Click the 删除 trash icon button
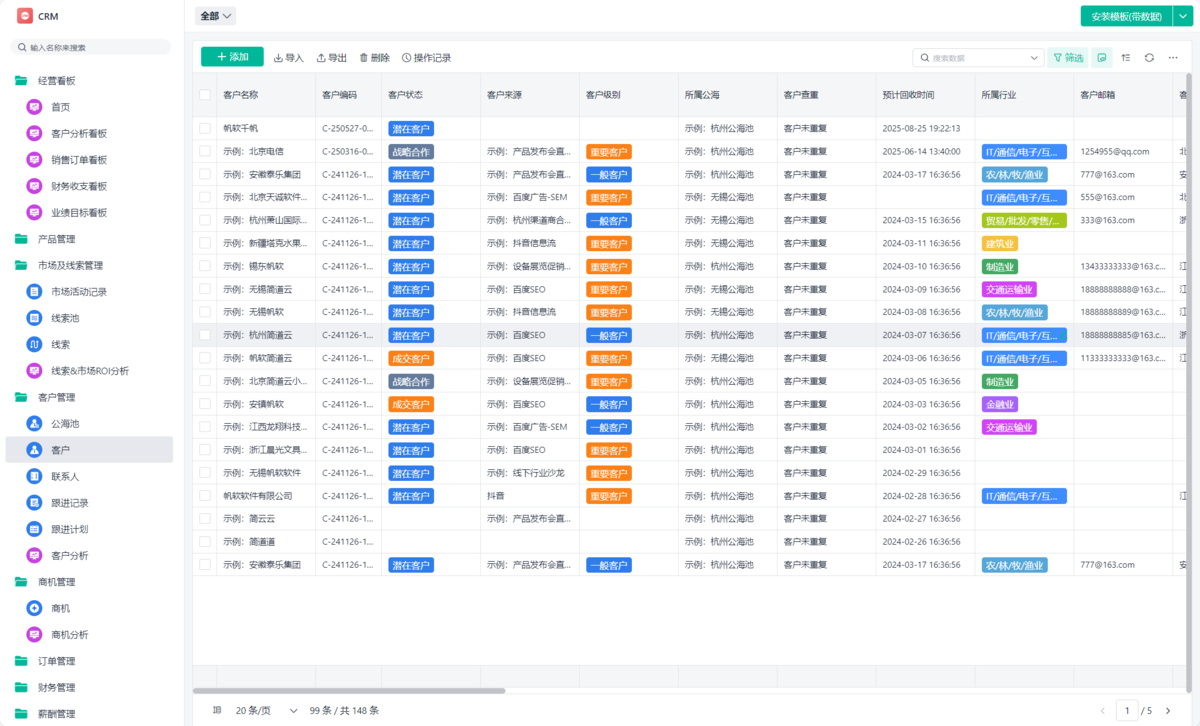 [374, 58]
